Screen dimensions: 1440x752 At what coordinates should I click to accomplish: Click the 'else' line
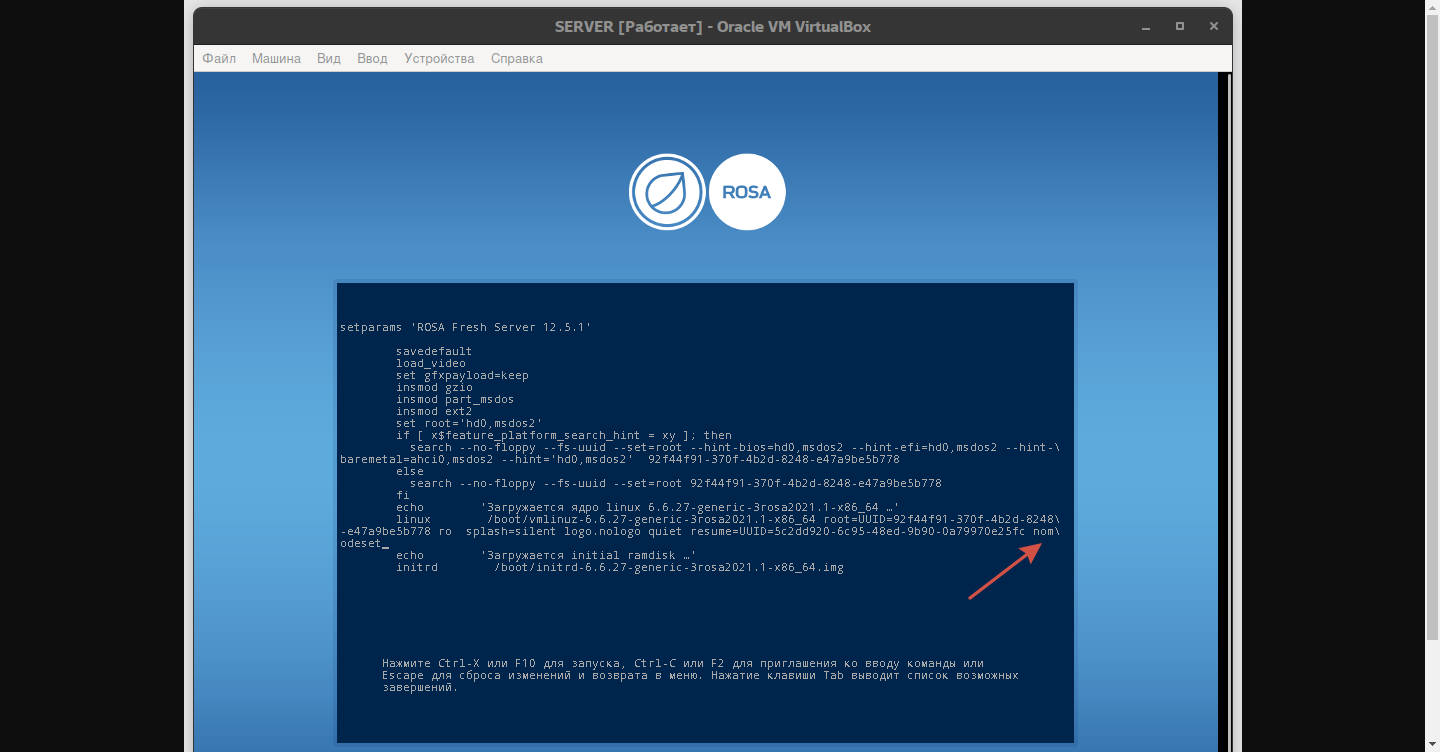tap(410, 471)
